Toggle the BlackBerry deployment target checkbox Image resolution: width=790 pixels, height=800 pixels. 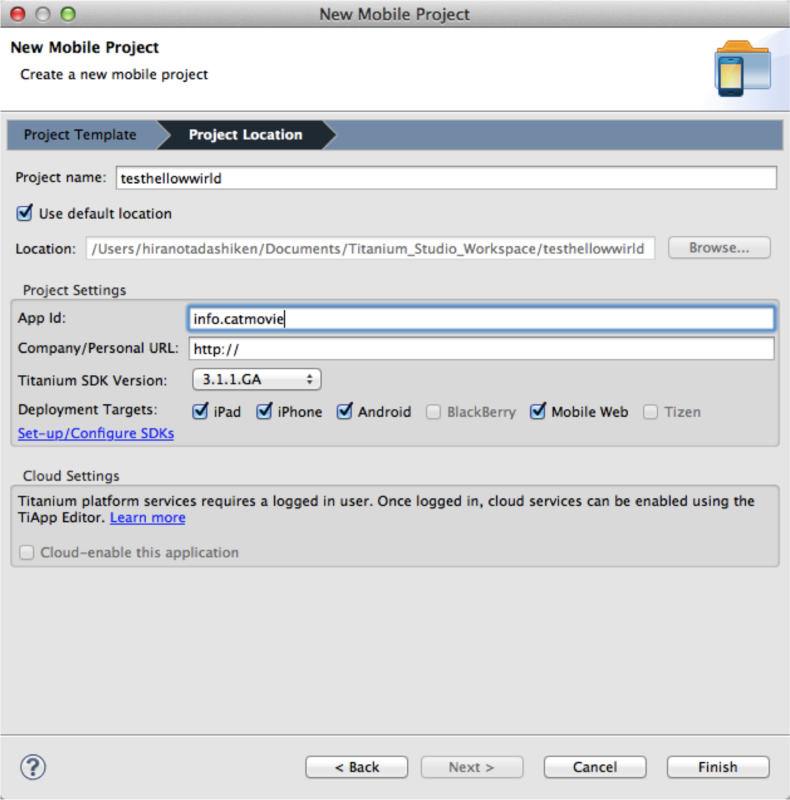[x=433, y=412]
